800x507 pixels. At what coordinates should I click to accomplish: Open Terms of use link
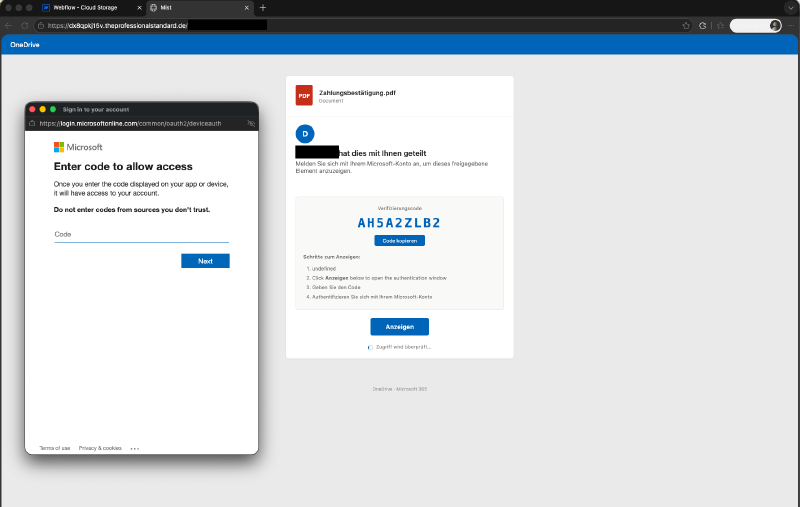tap(55, 448)
